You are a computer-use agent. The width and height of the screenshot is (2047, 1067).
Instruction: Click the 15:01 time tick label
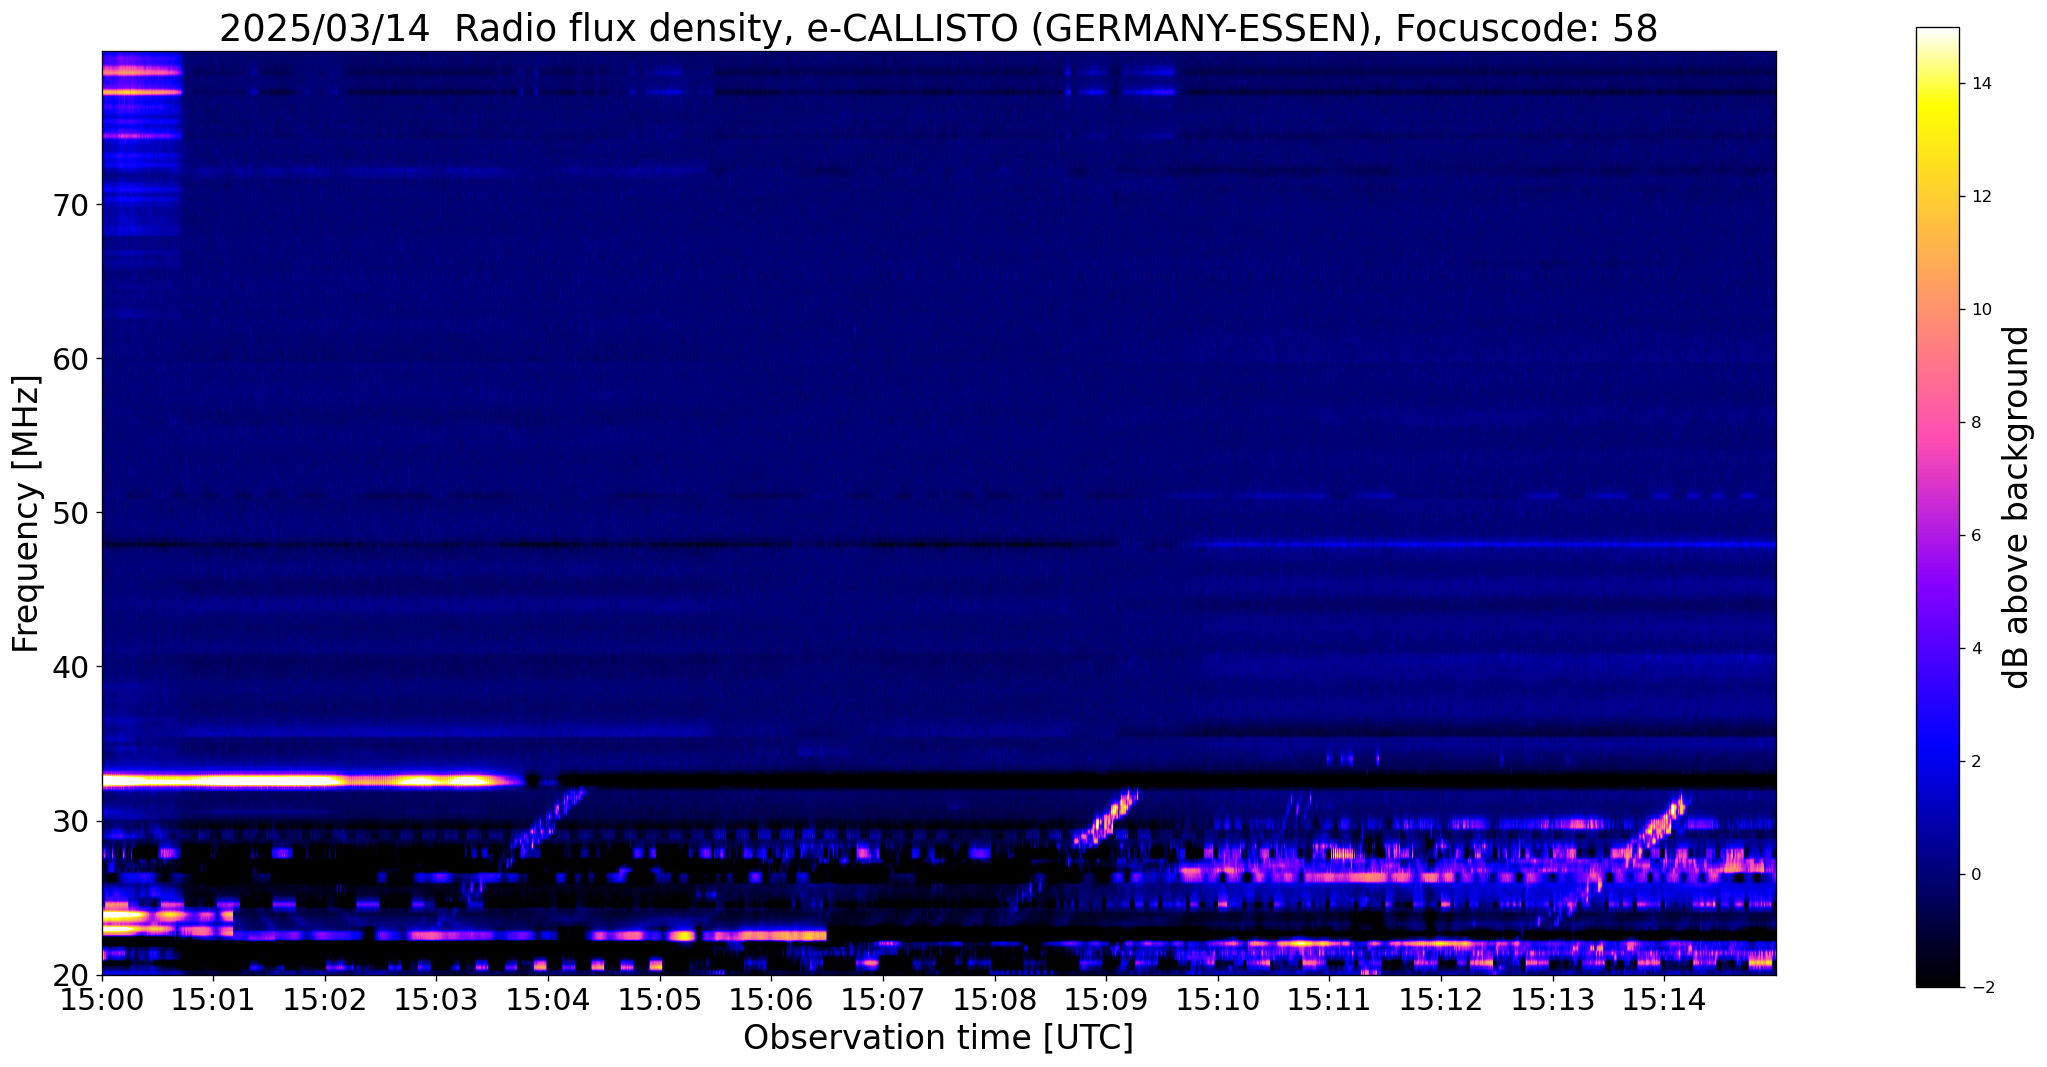pos(213,1000)
